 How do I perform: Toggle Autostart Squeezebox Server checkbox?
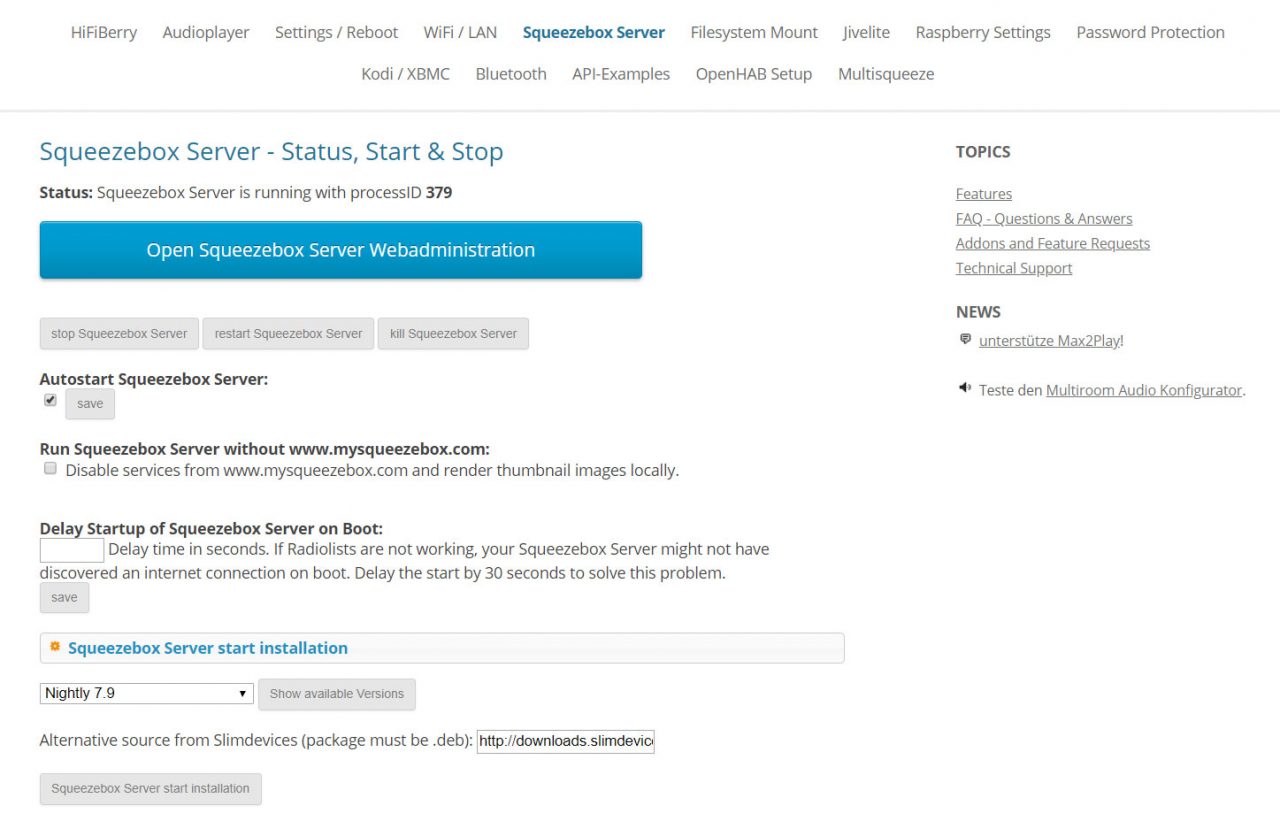pos(50,400)
